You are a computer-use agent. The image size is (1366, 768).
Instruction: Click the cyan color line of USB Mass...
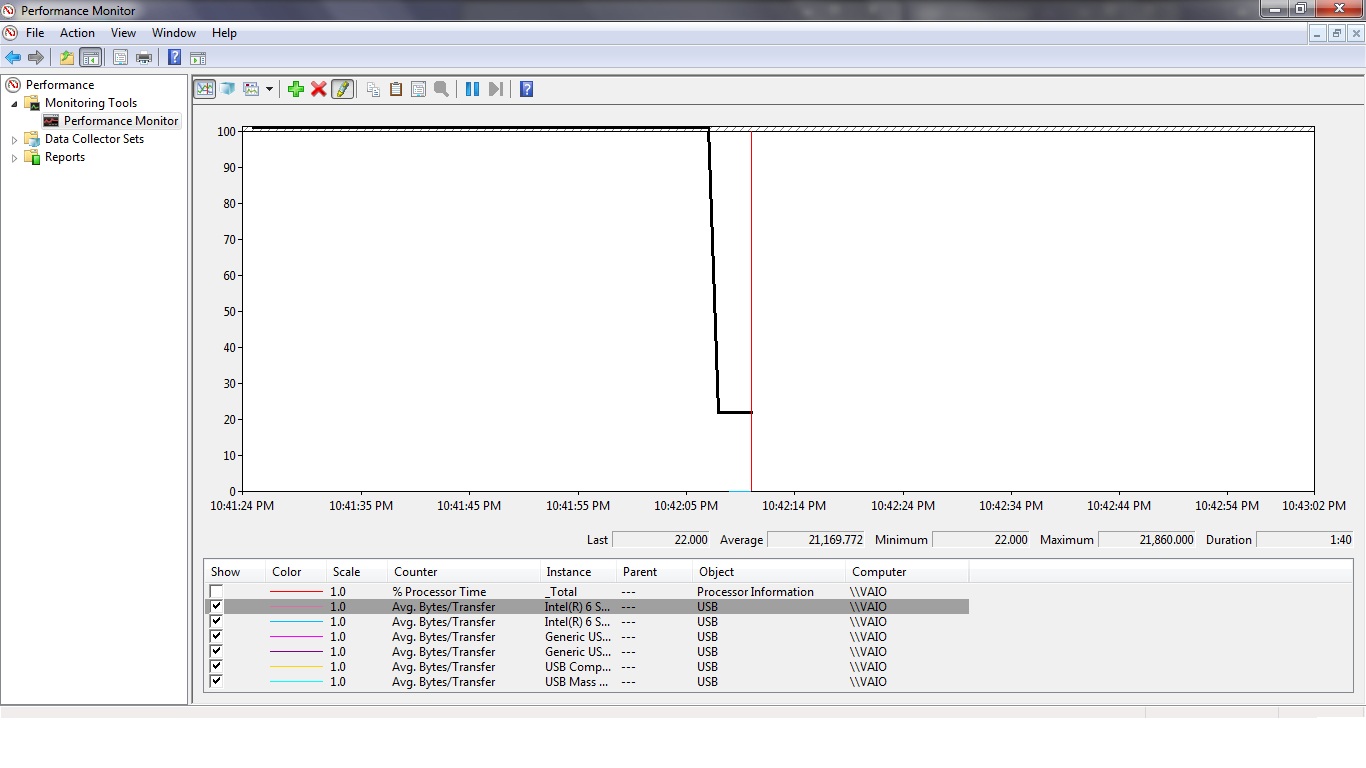(296, 682)
